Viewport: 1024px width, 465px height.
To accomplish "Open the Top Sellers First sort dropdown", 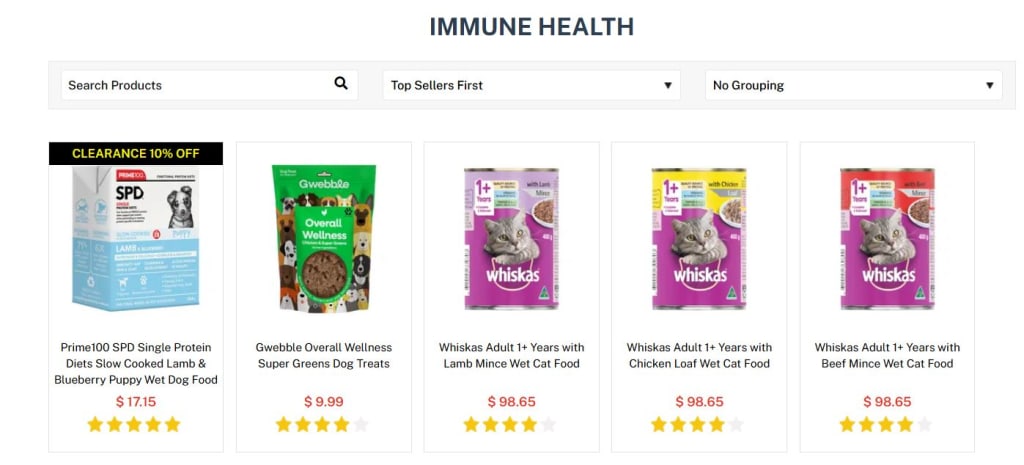I will [x=532, y=85].
